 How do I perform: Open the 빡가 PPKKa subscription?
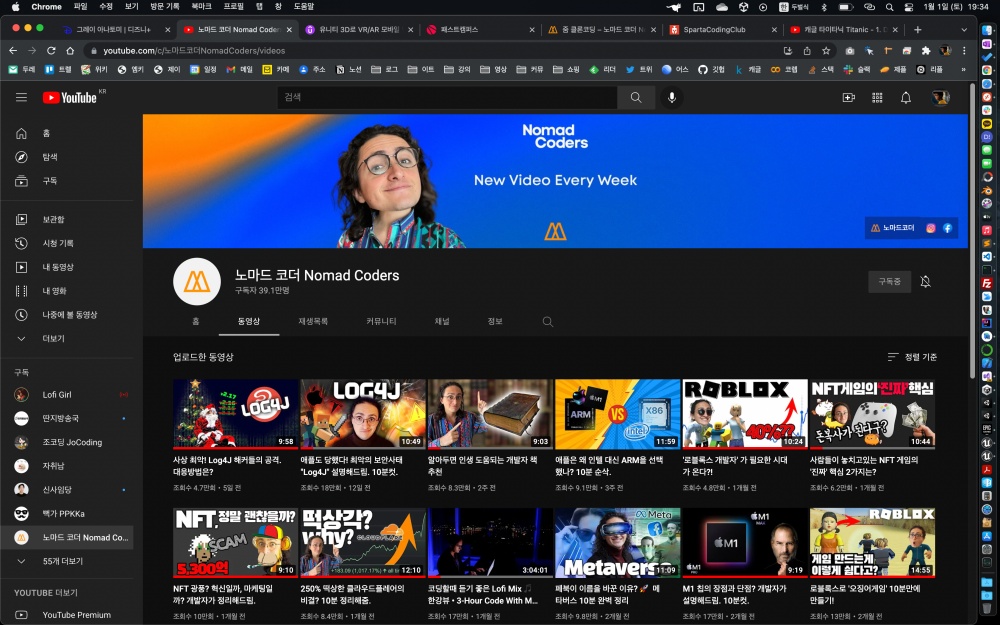(x=68, y=513)
